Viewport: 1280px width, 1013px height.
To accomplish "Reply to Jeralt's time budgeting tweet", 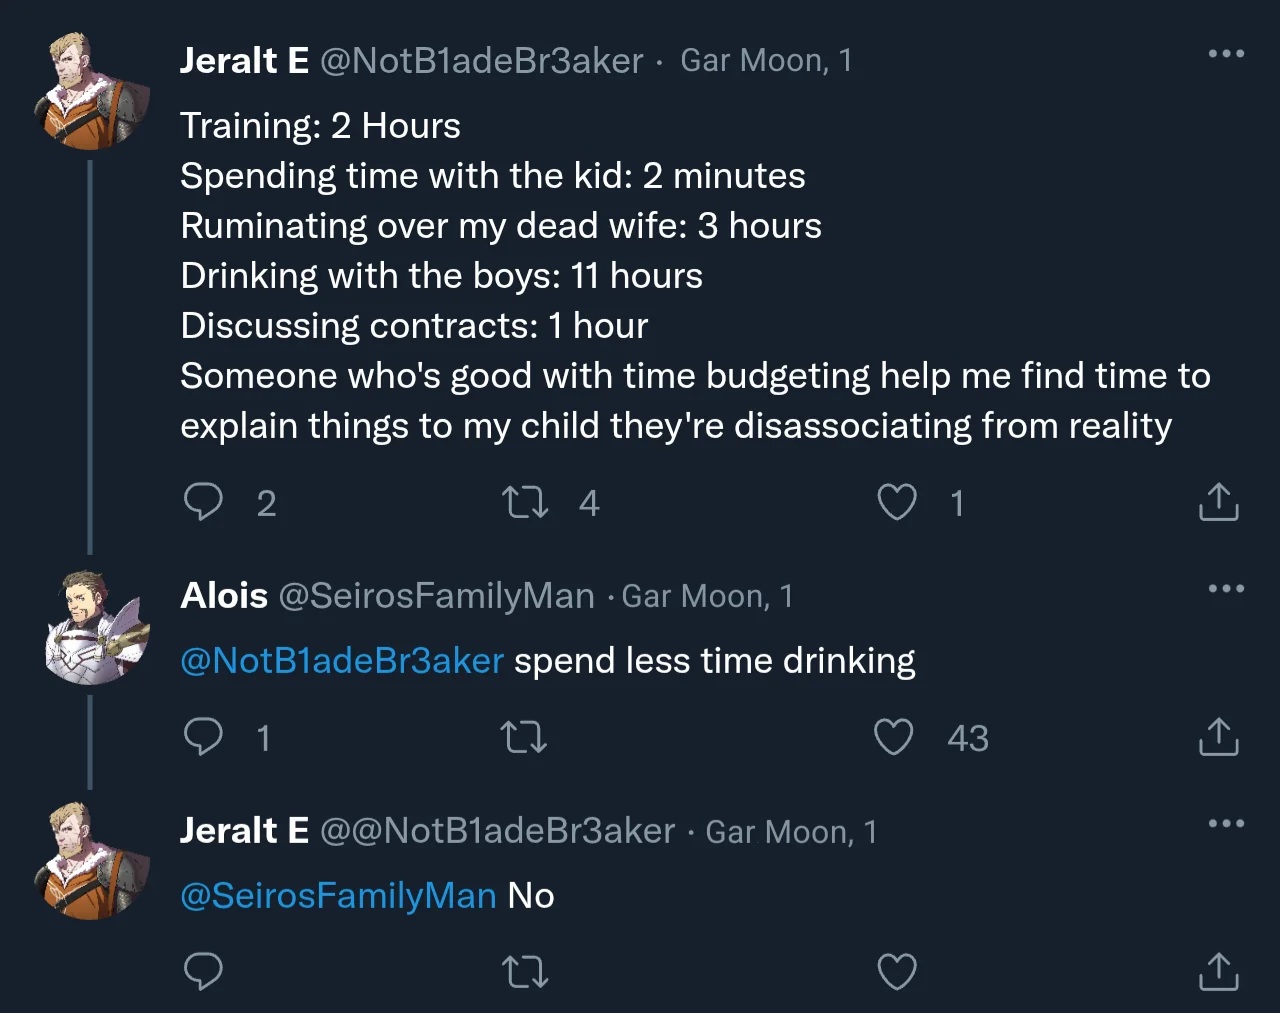I will [x=203, y=502].
